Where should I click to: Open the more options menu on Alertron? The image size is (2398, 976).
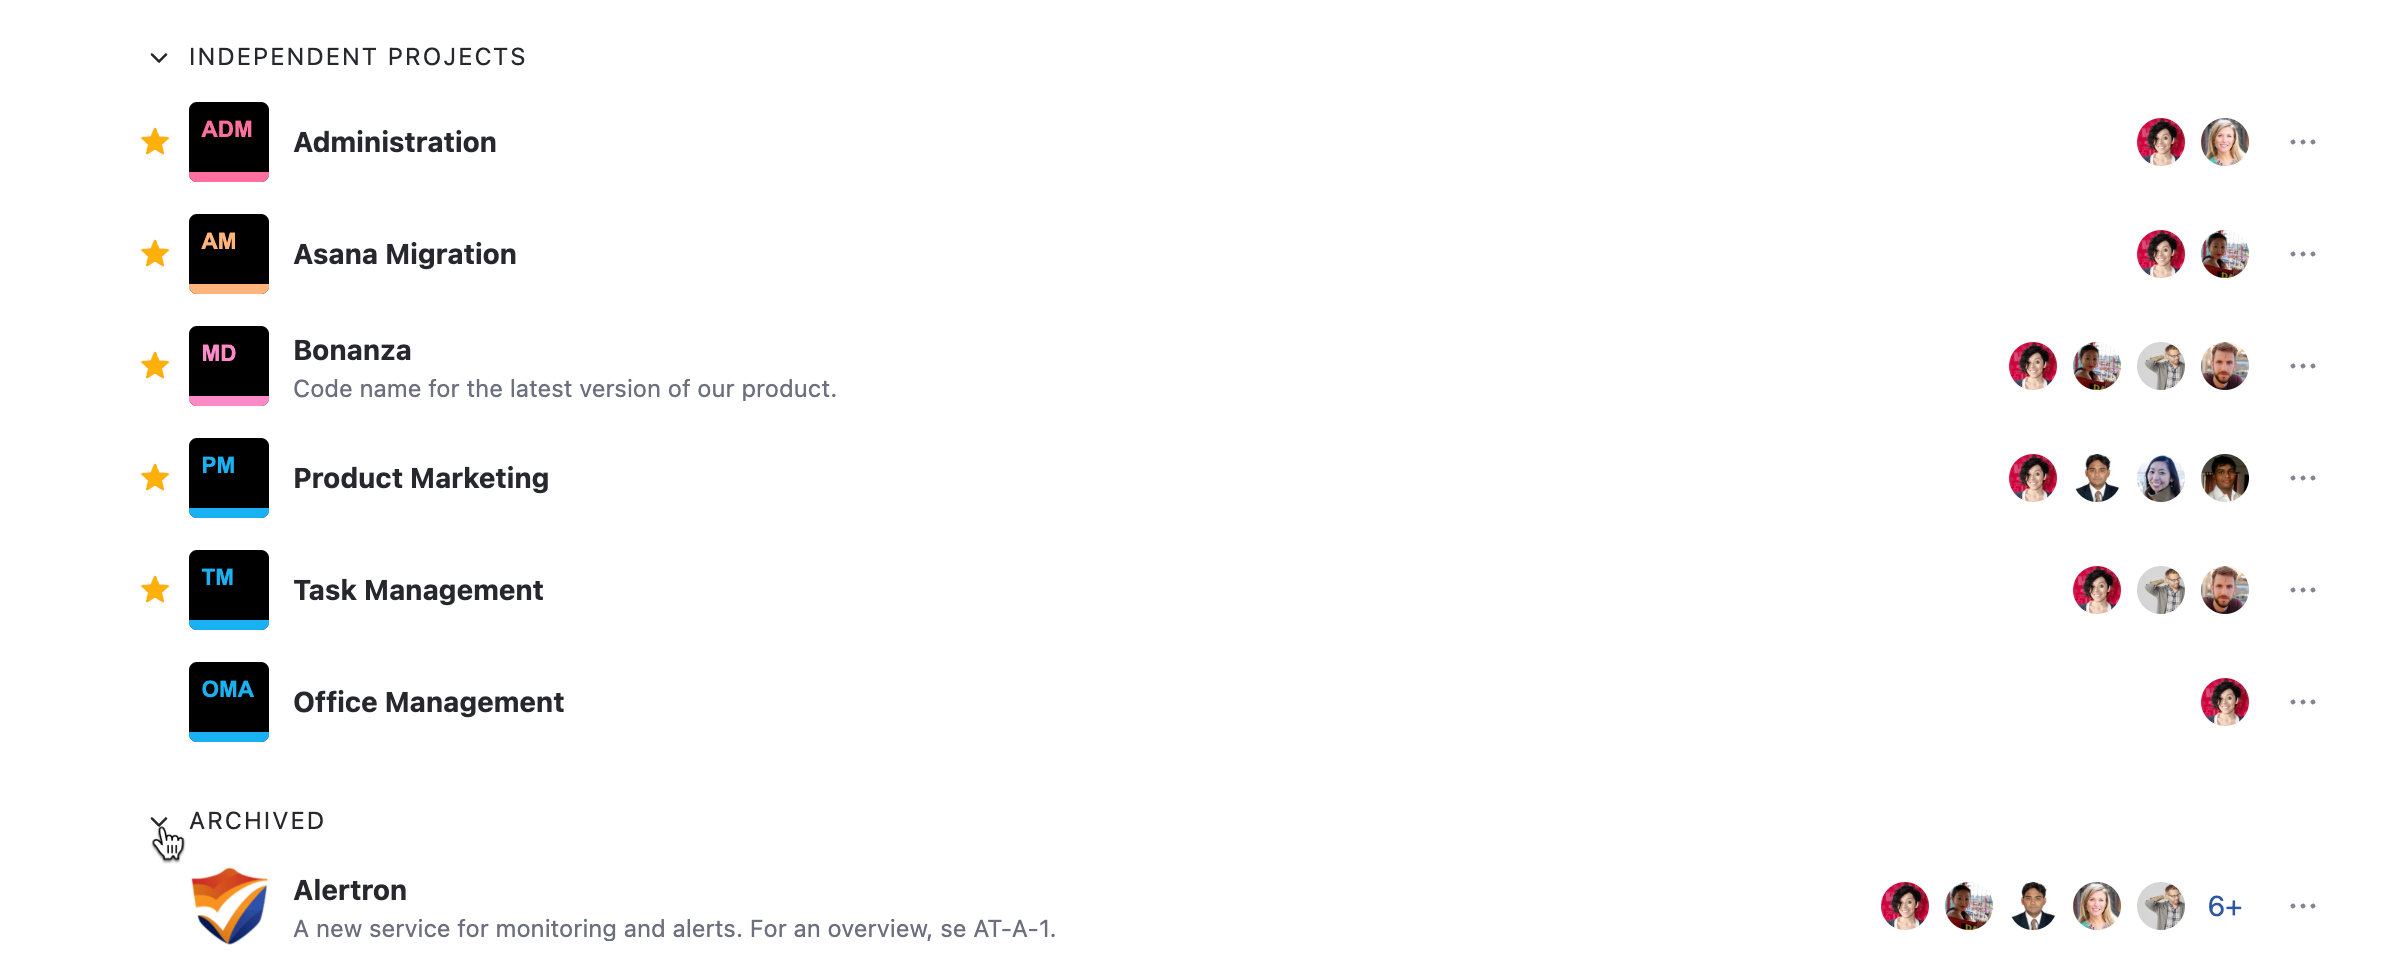coord(2303,905)
